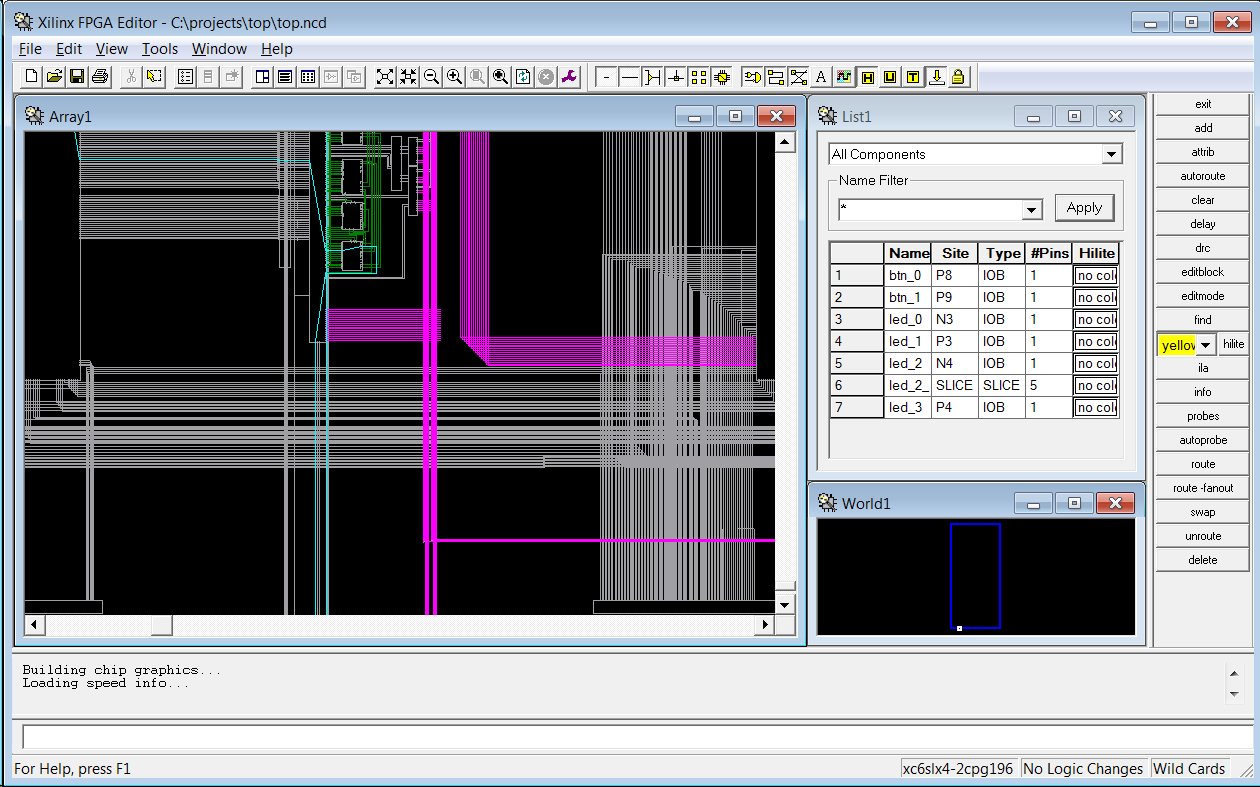The width and height of the screenshot is (1260, 787).
Task: Open the yellow highlight color dropdown
Action: (1206, 344)
